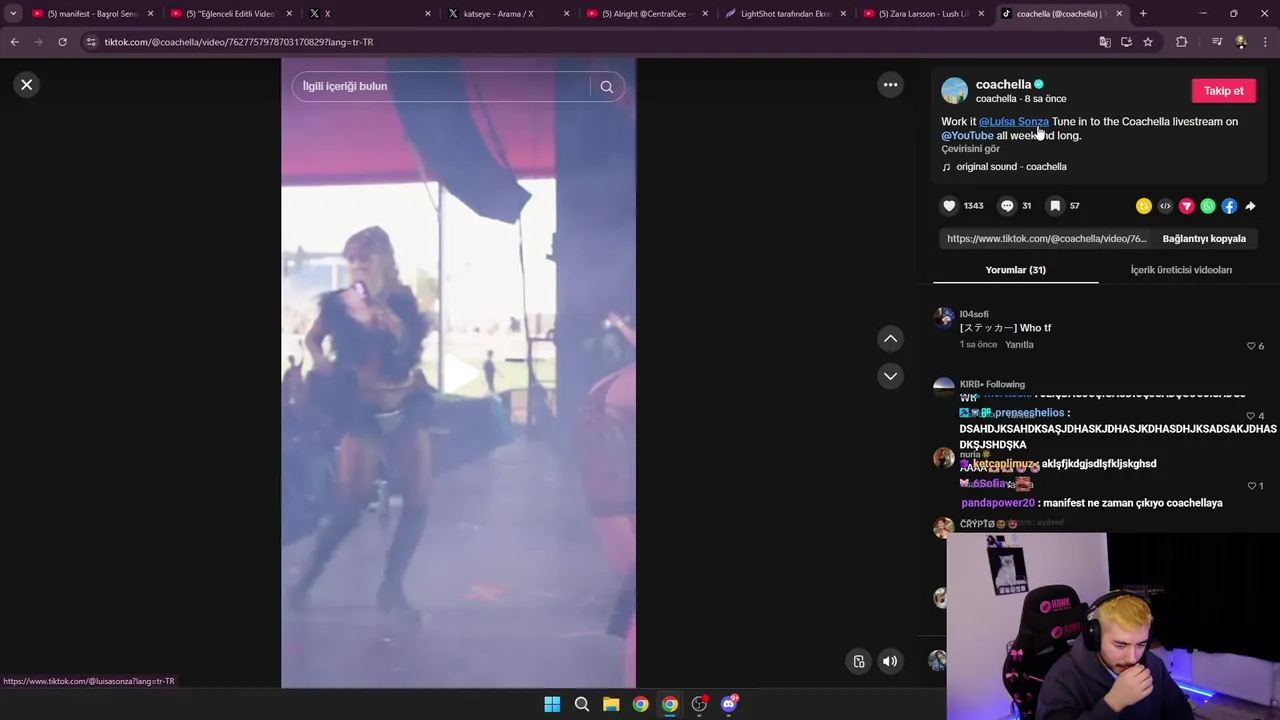Show translation with Çevirisini gör
1280x720 pixels.
[x=970, y=149]
